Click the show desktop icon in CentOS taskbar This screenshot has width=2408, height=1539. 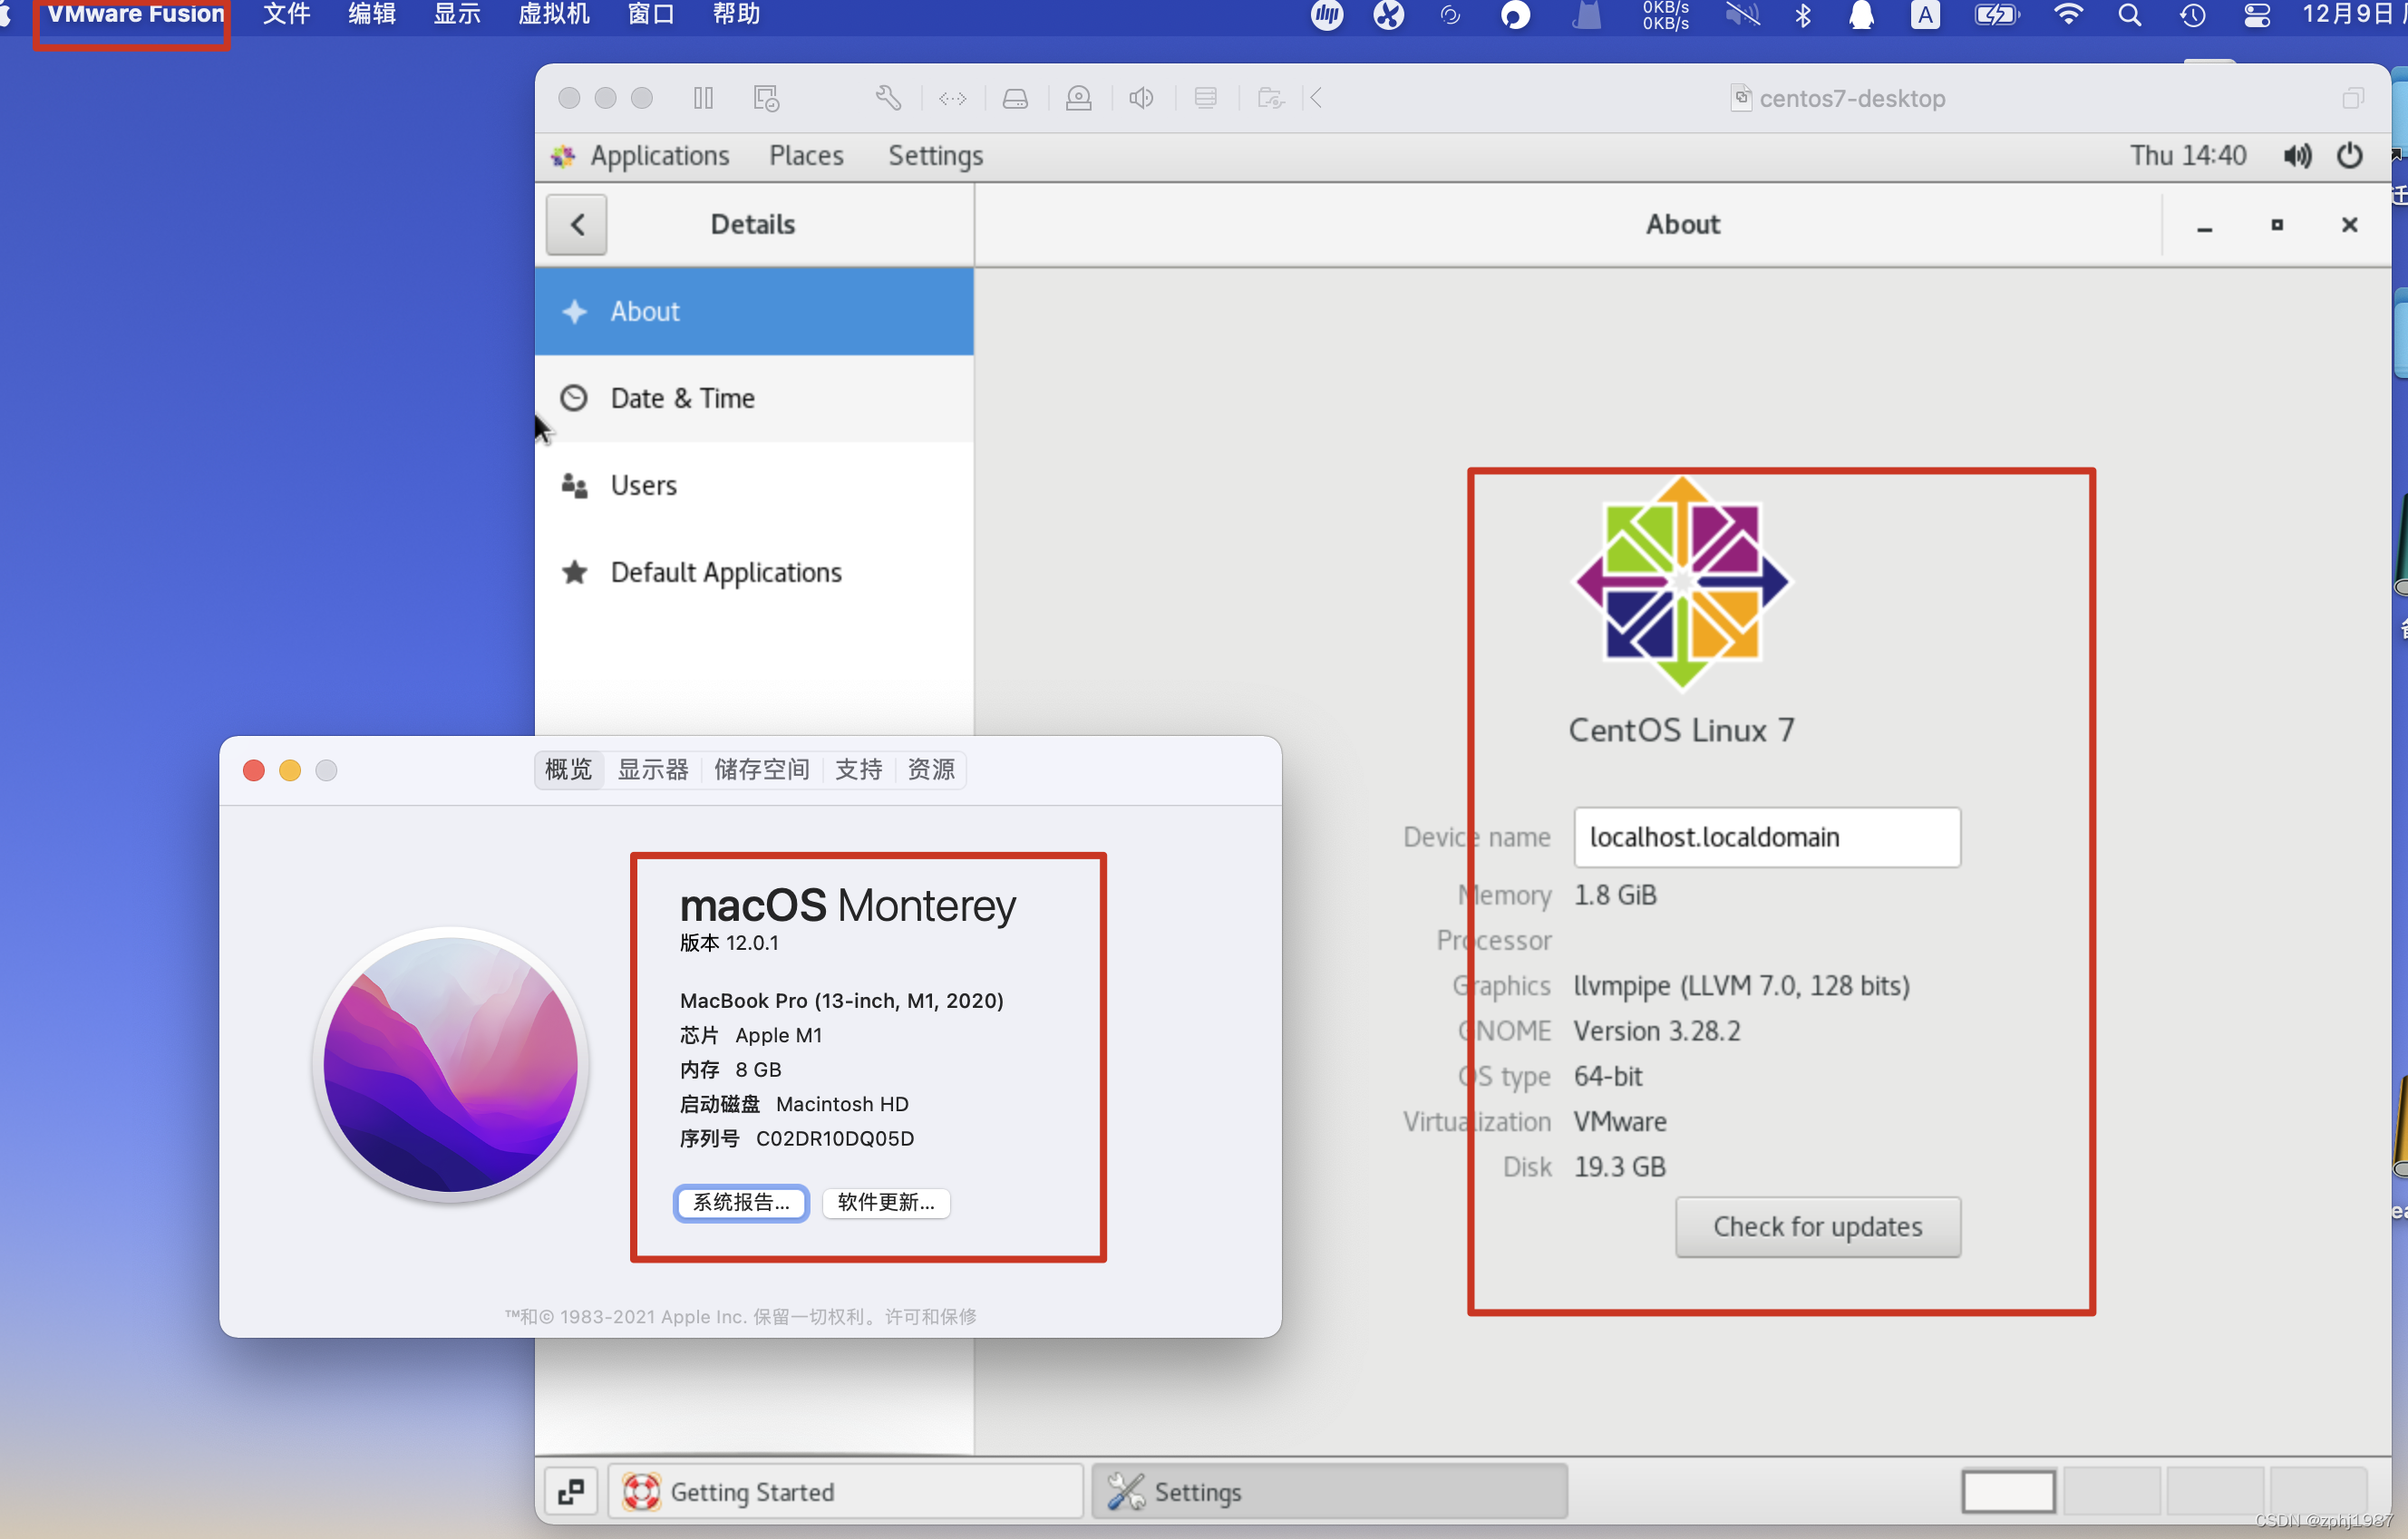pyautogui.click(x=571, y=1492)
